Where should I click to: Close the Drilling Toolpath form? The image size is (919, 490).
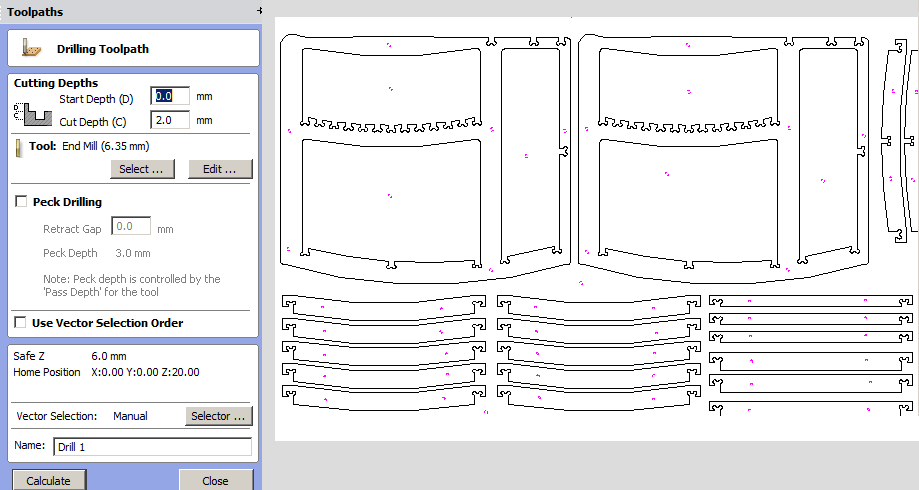216,480
